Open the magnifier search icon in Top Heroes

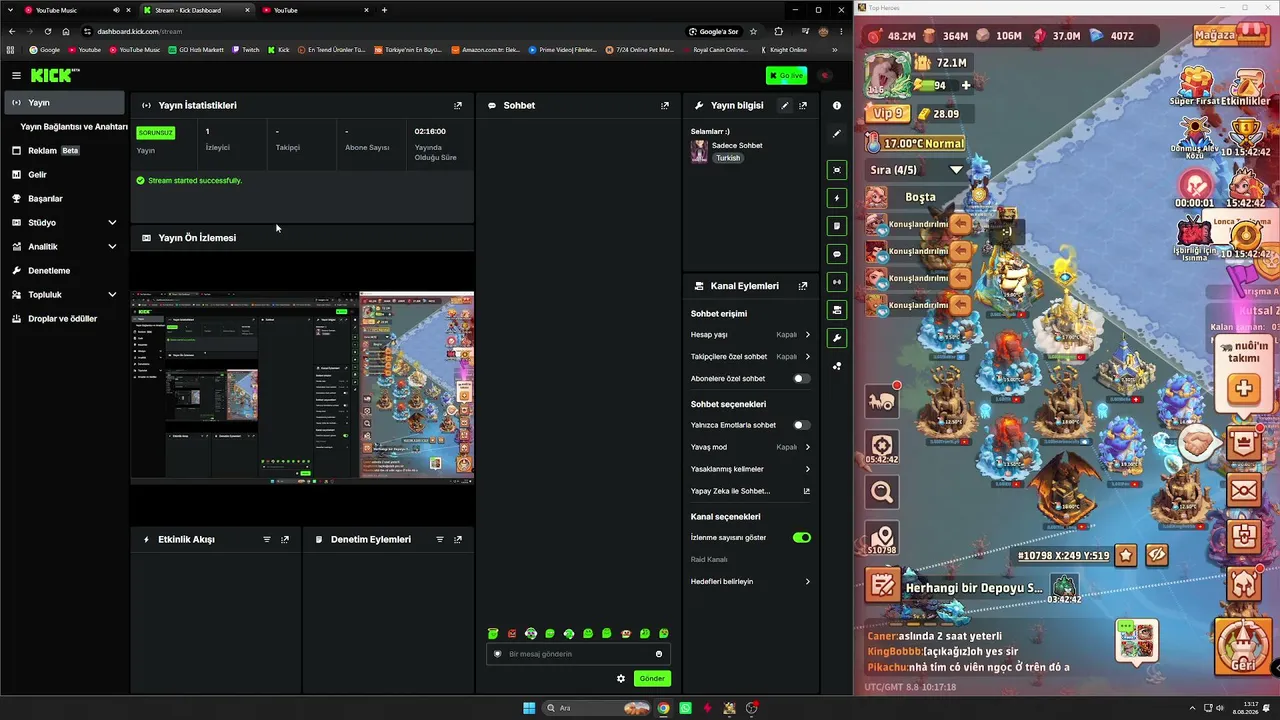pos(882,491)
